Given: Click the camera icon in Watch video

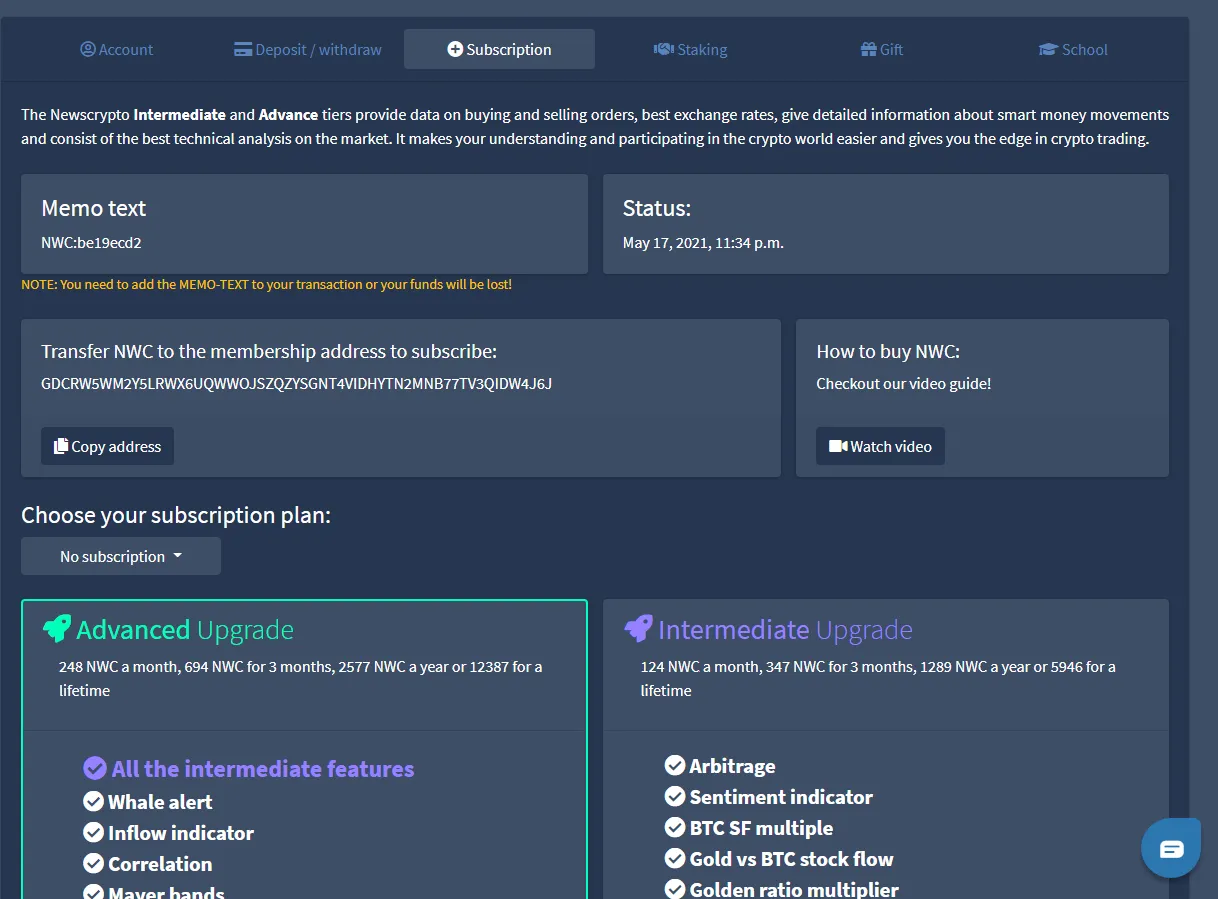Looking at the screenshot, I should 838,446.
